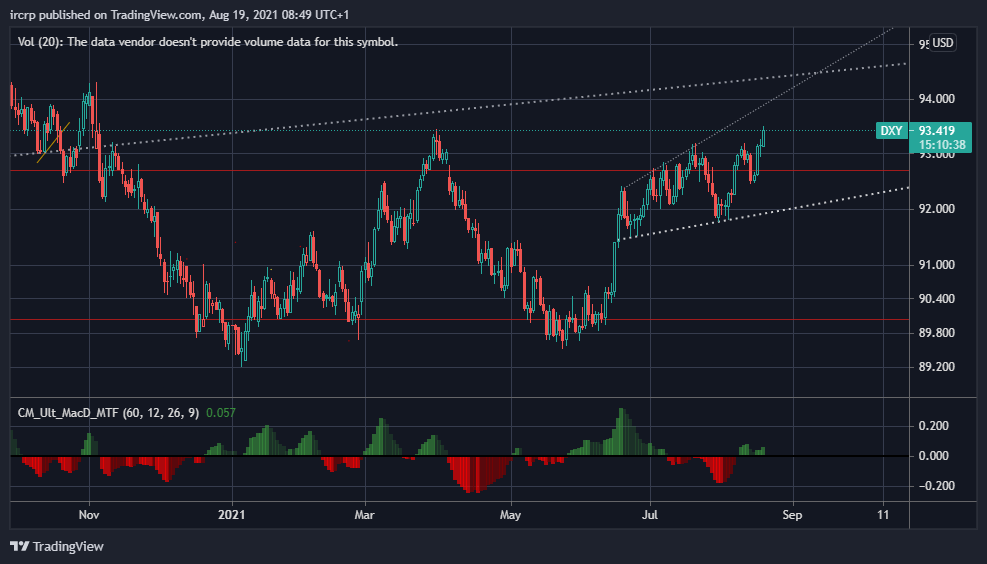Click the 89.800 price axis label
987x564 pixels.
(937, 332)
